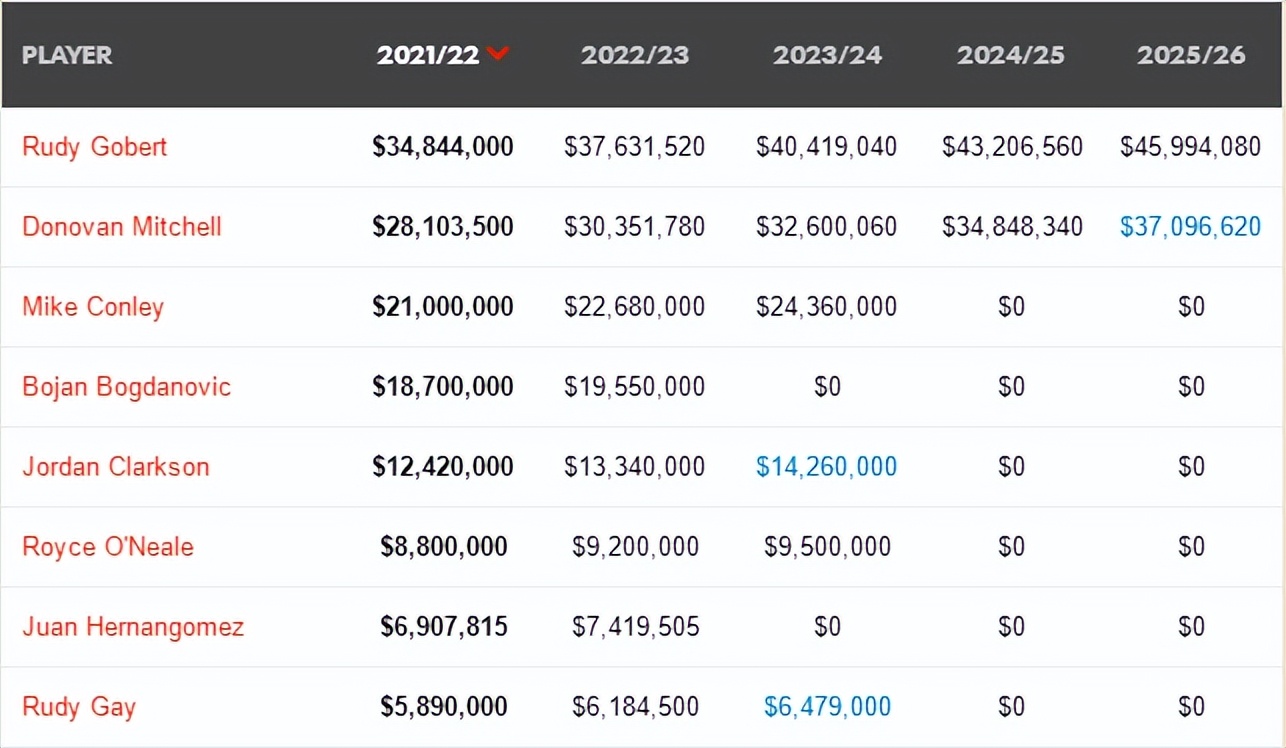This screenshot has height=748, width=1286.
Task: Open Bojan Bogdanovic player link
Action: click(127, 387)
